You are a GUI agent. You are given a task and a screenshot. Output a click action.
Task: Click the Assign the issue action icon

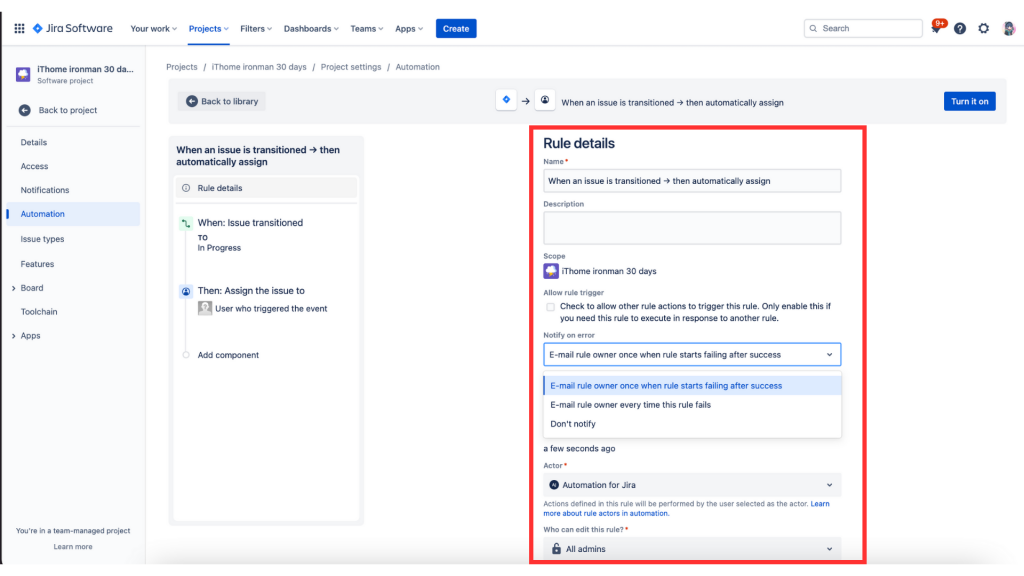coord(186,291)
